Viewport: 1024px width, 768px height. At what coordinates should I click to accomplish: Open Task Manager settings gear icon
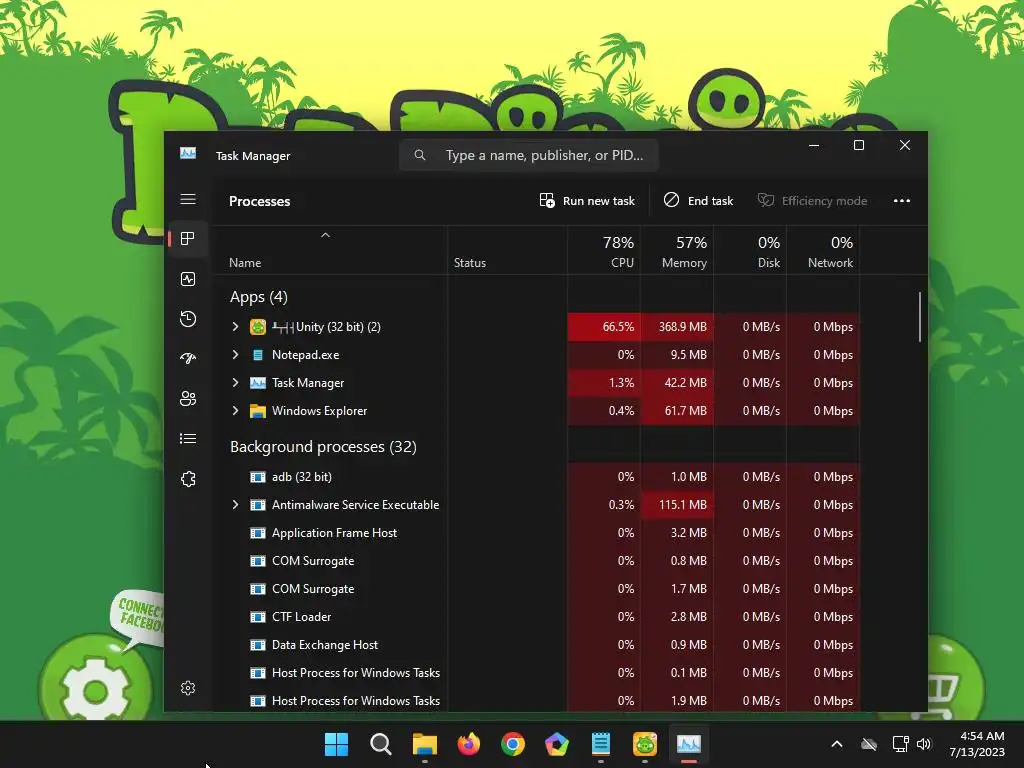188,688
